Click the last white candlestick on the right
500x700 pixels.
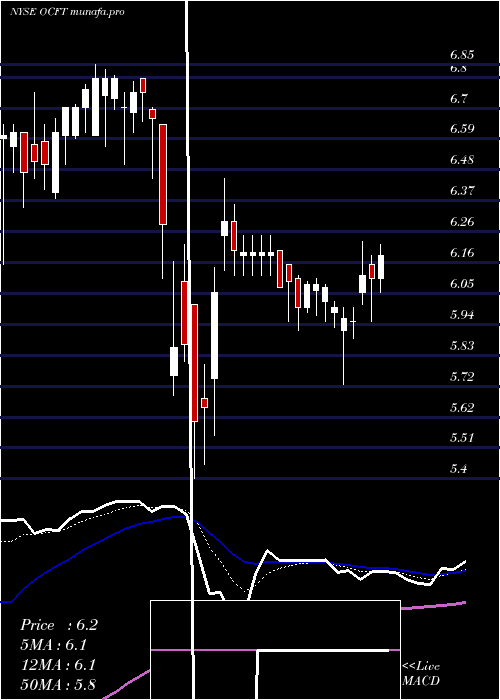(381, 268)
